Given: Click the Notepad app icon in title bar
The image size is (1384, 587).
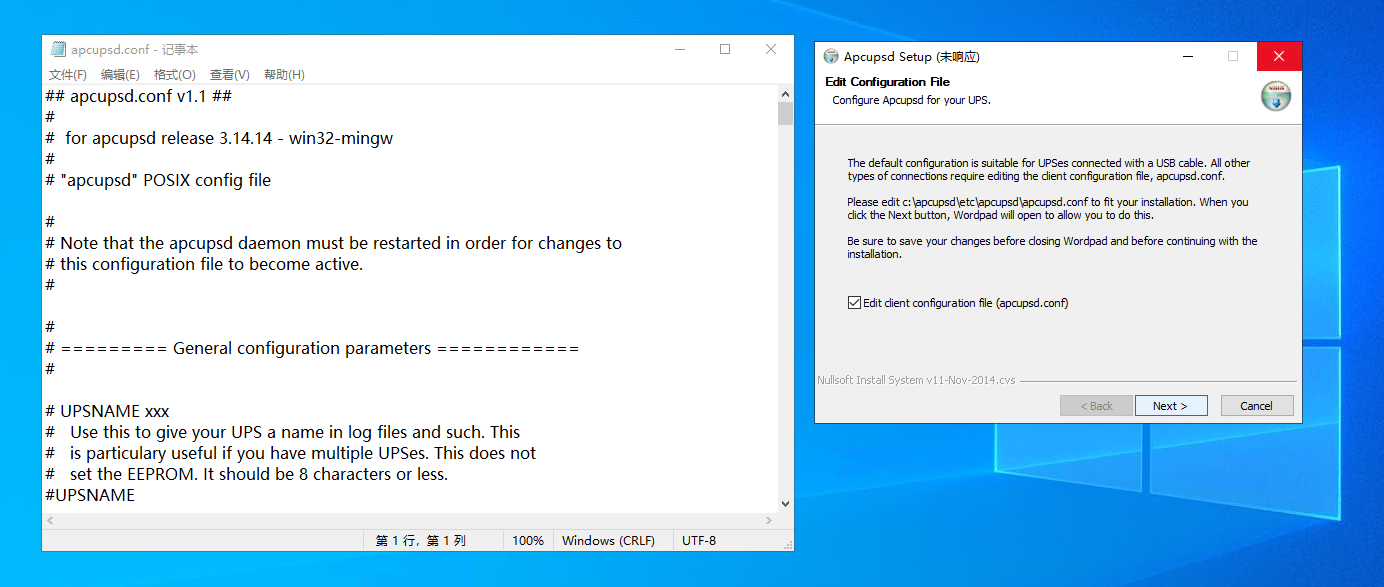Looking at the screenshot, I should click(x=58, y=49).
